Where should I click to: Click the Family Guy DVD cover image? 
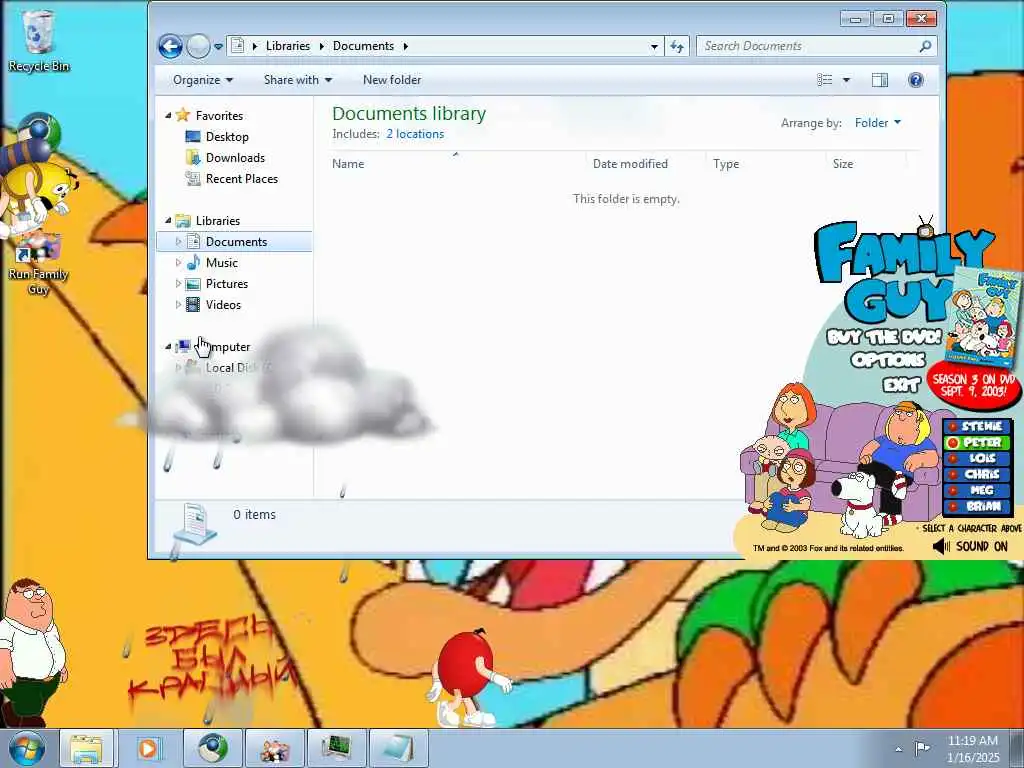click(x=982, y=318)
